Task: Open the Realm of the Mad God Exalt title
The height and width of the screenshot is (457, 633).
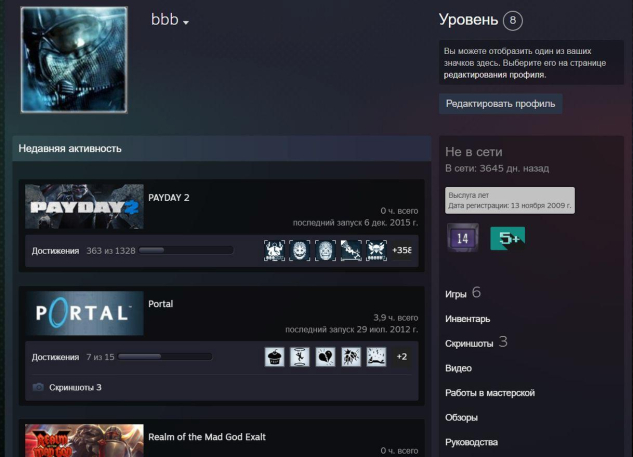Action: [207, 437]
